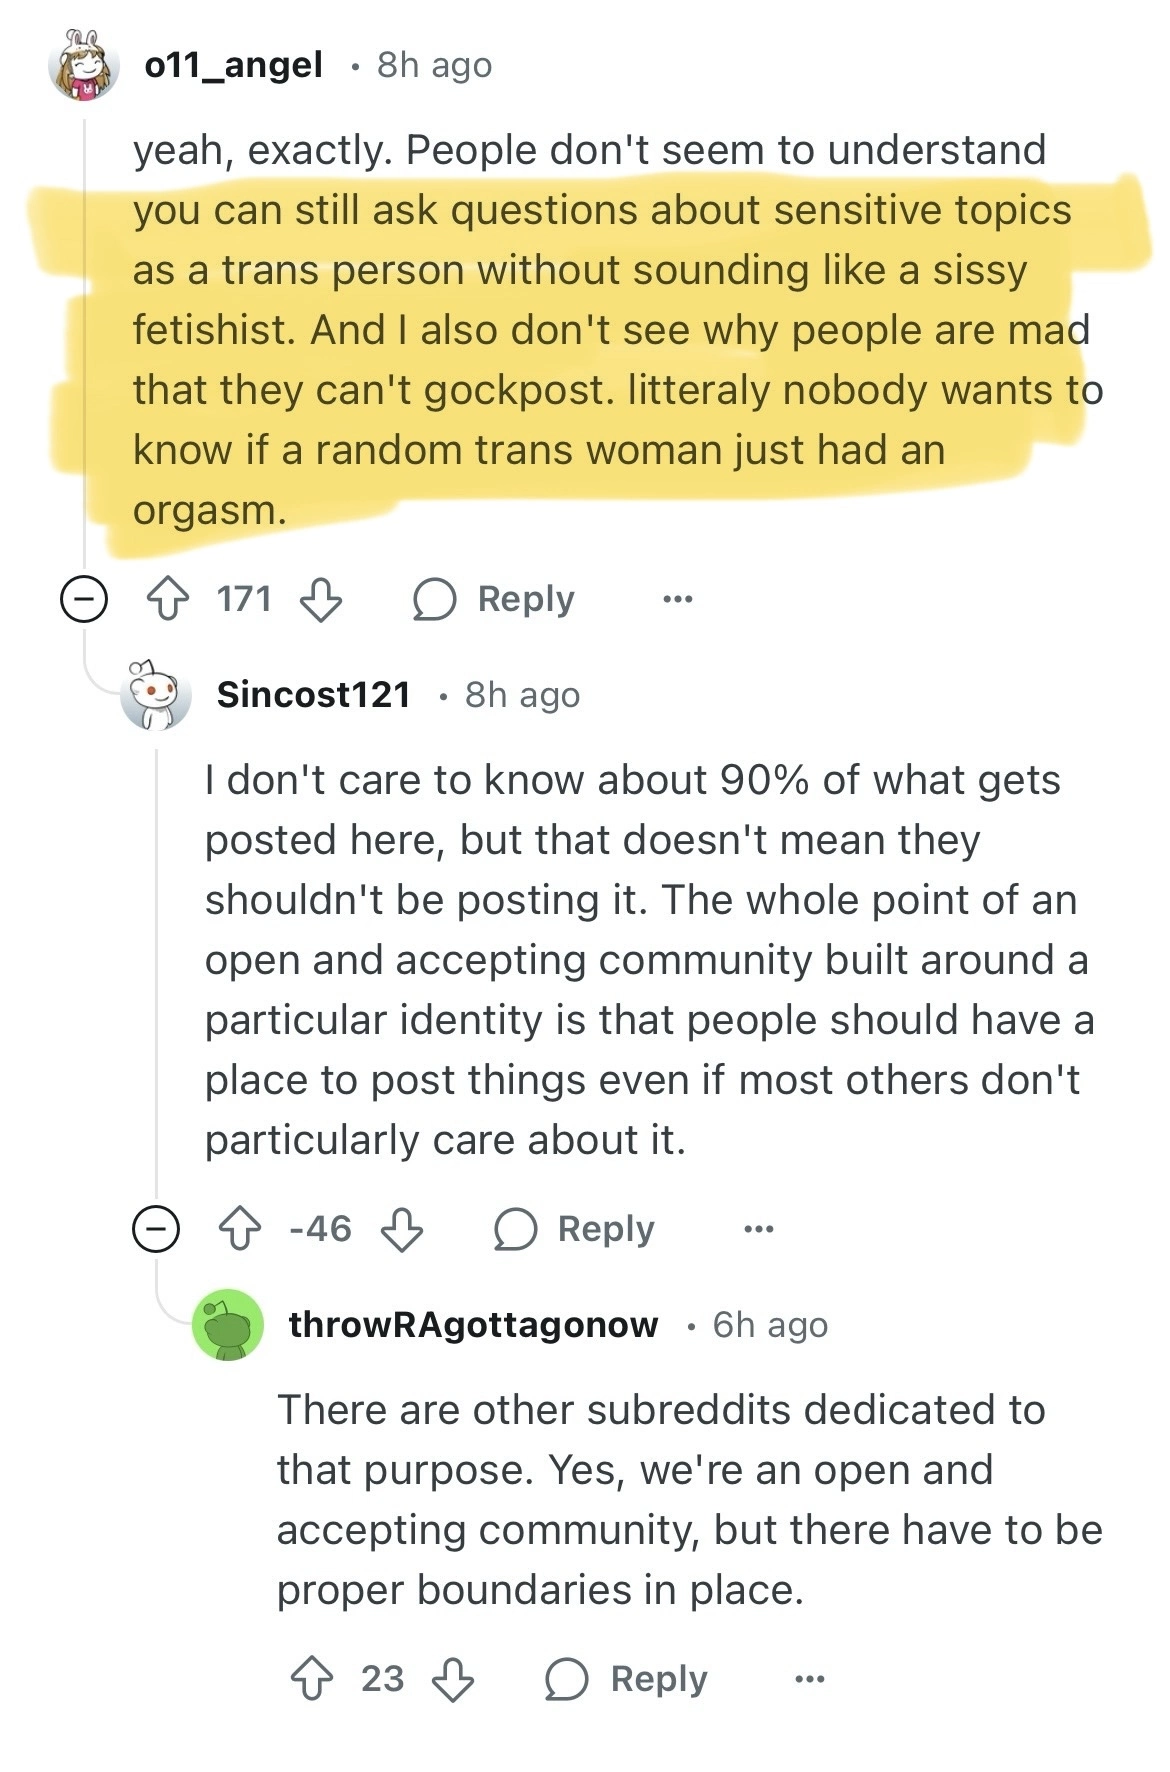
Task: Downvote throwRAgottagonow's comment
Action: [x=453, y=1679]
